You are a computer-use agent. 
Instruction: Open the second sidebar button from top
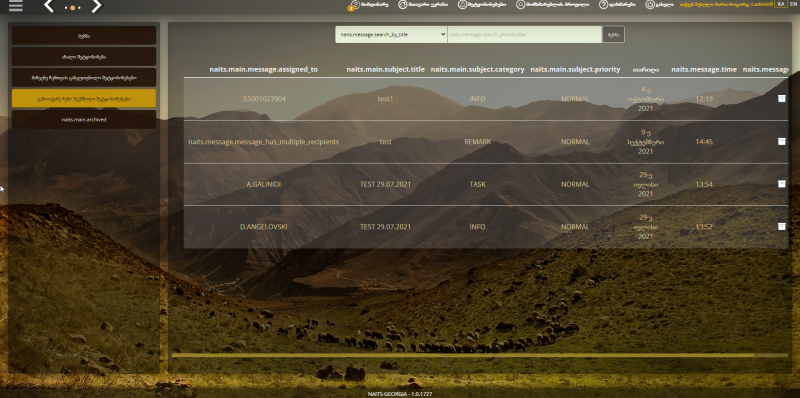84,57
